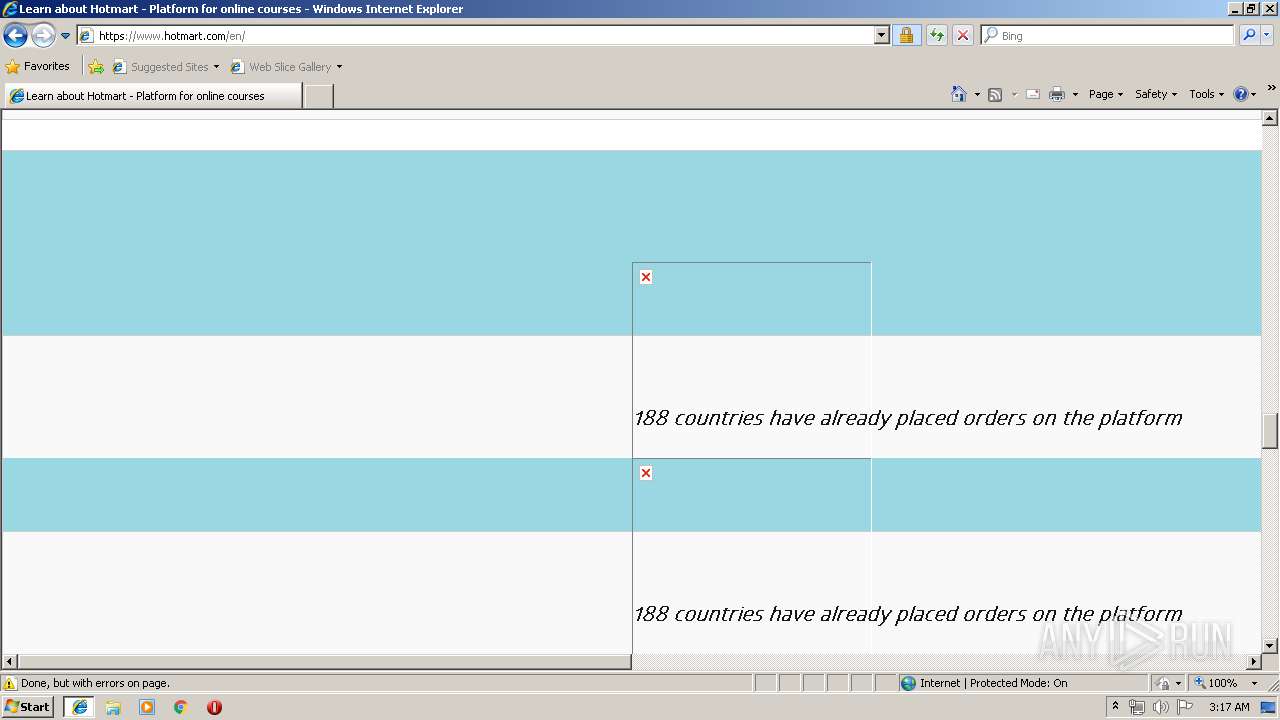Launch Chrome from the taskbar
This screenshot has height=720, width=1280.
pos(181,707)
